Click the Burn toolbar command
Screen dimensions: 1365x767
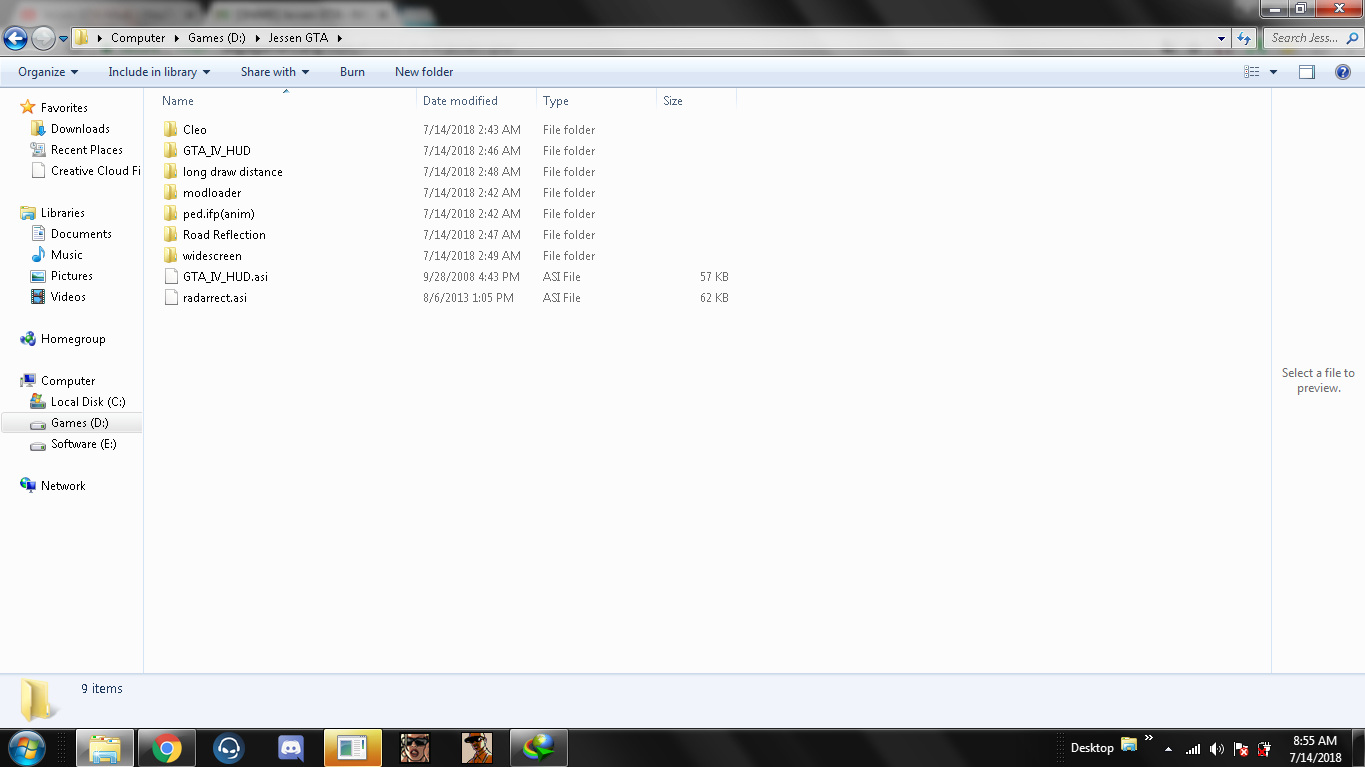[352, 72]
